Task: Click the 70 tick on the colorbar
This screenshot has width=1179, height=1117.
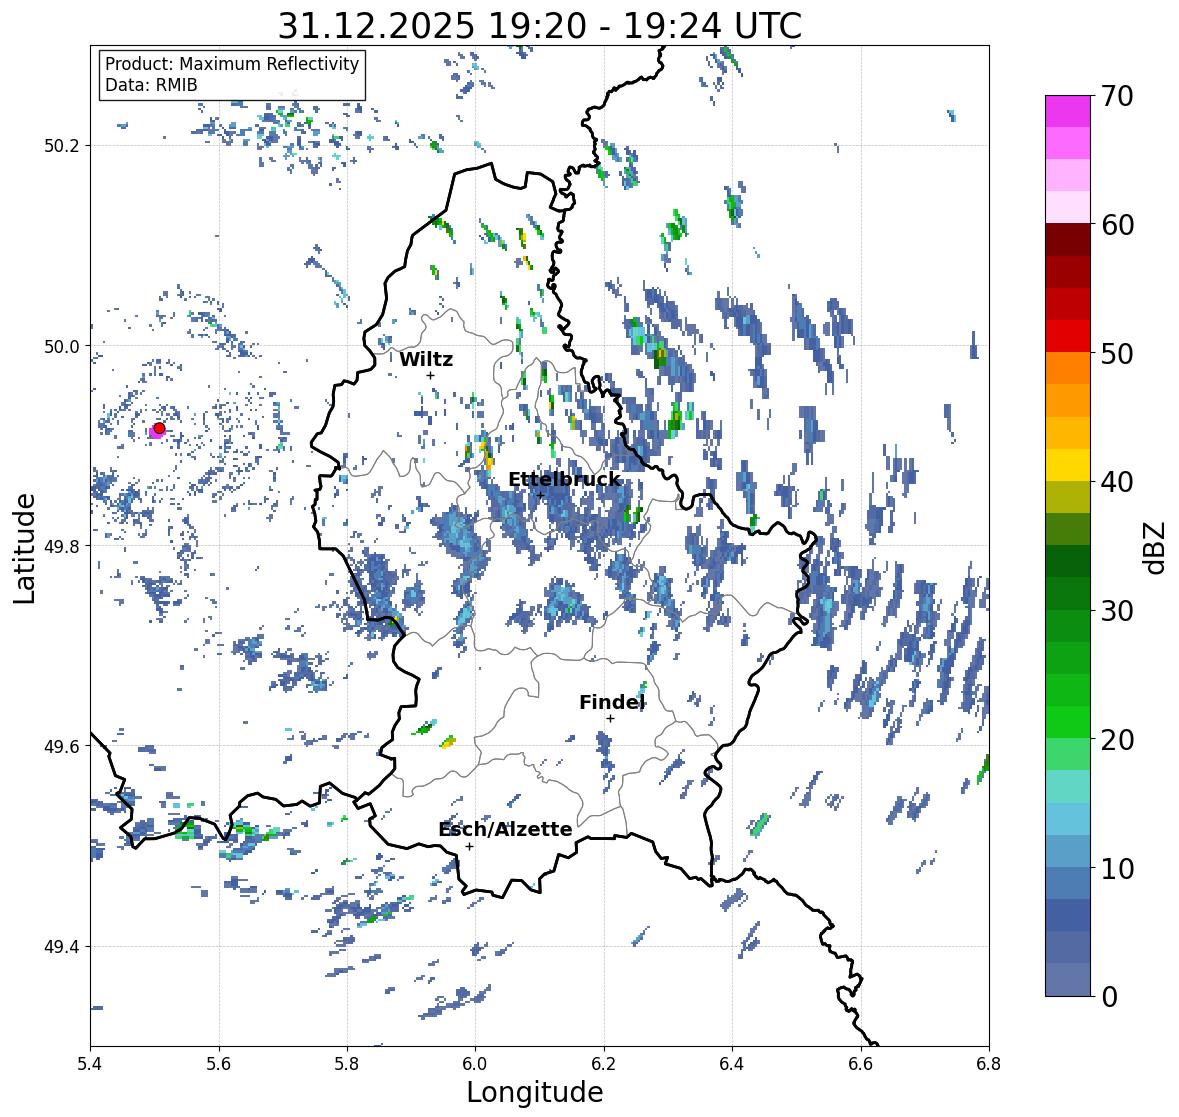Action: (x=1116, y=95)
